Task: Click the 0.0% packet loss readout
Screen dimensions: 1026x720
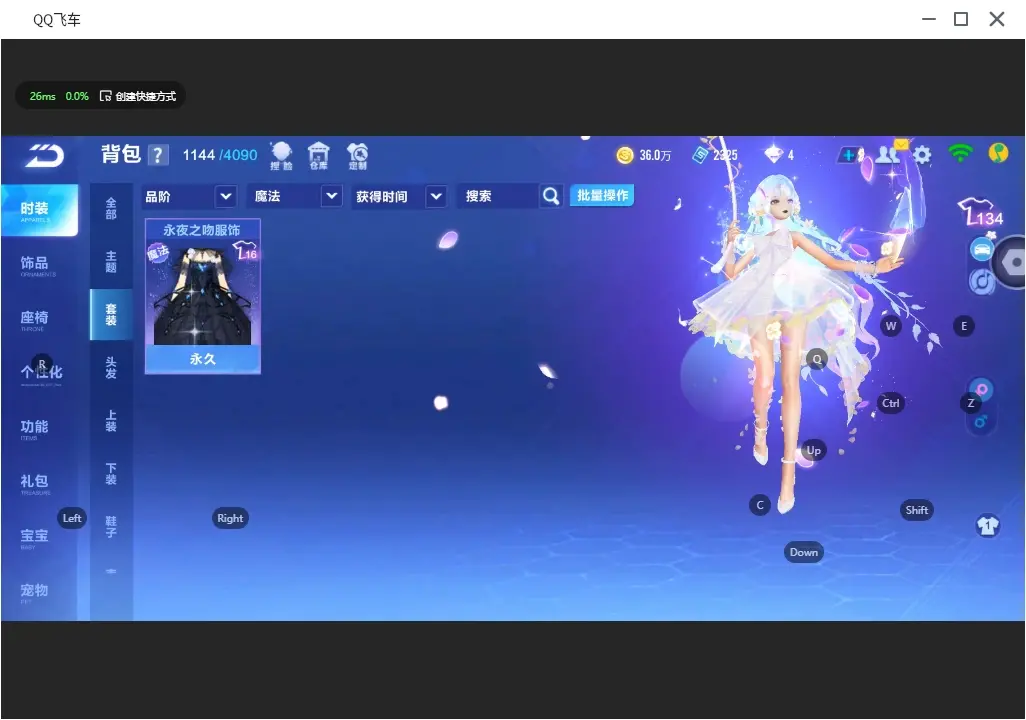Action: pyautogui.click(x=77, y=96)
